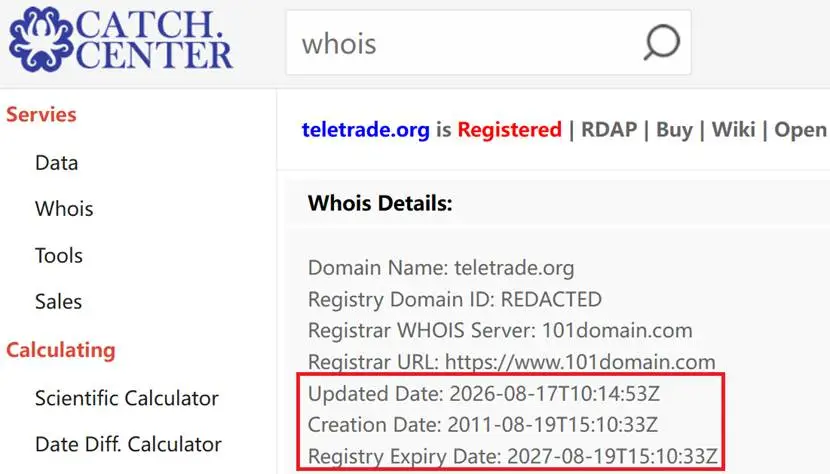Click the teletrade.org domain link
This screenshot has width=830, height=474.
point(365,129)
